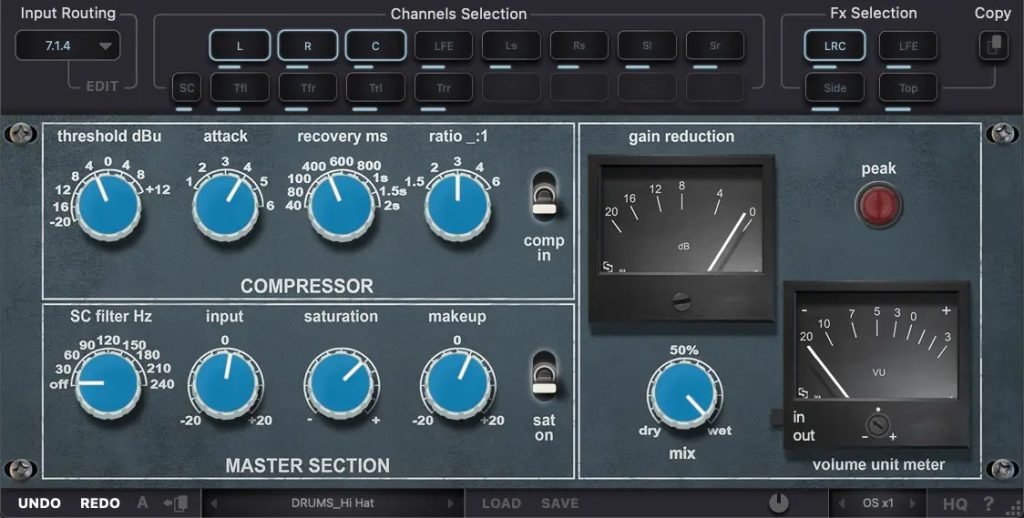1024x518 pixels.
Task: Click the Copy settings icon
Action: tap(993, 45)
